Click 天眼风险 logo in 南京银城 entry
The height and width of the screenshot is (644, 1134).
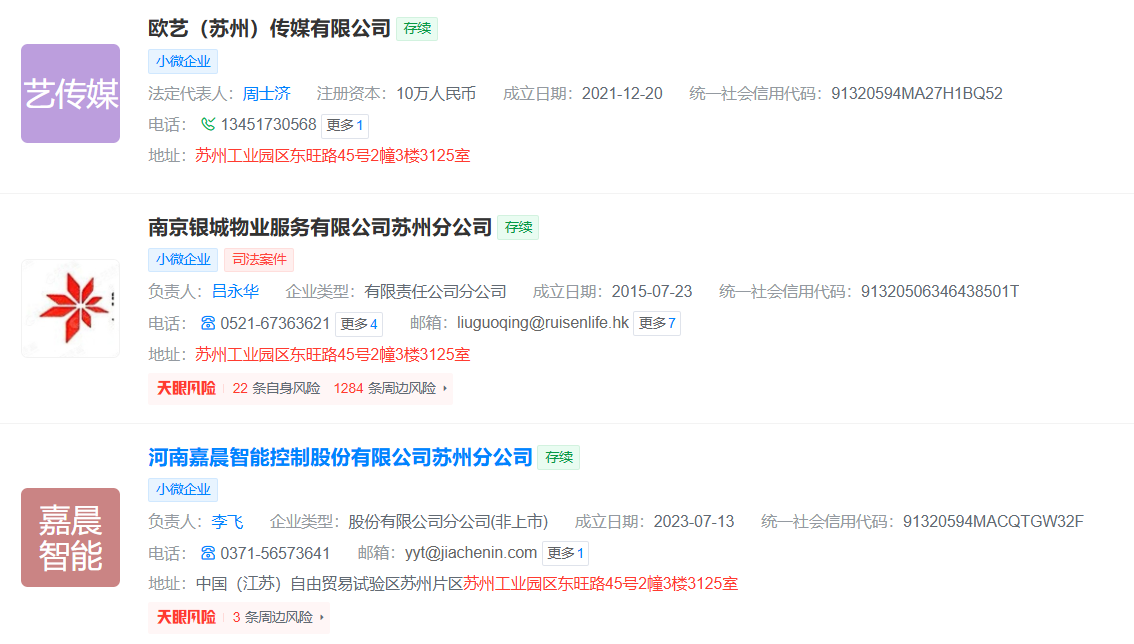click(x=186, y=388)
